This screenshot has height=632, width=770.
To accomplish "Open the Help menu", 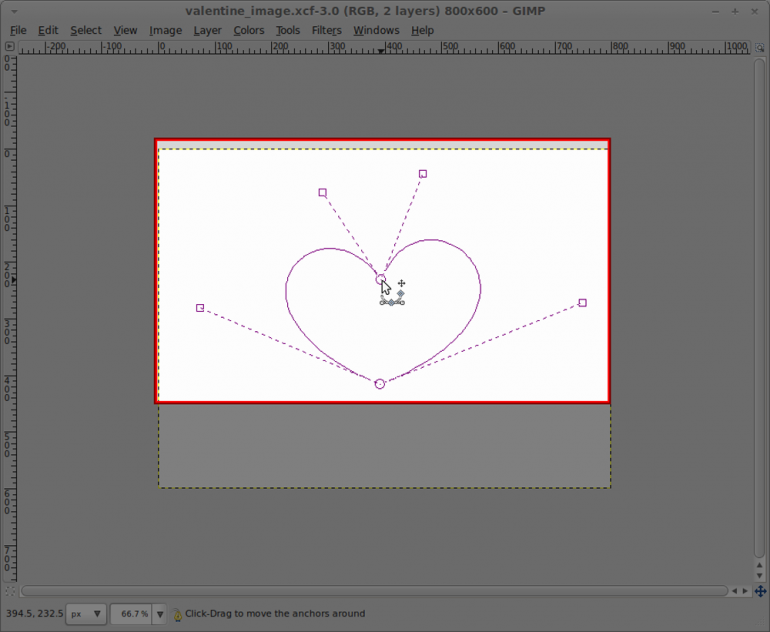I will coord(422,30).
